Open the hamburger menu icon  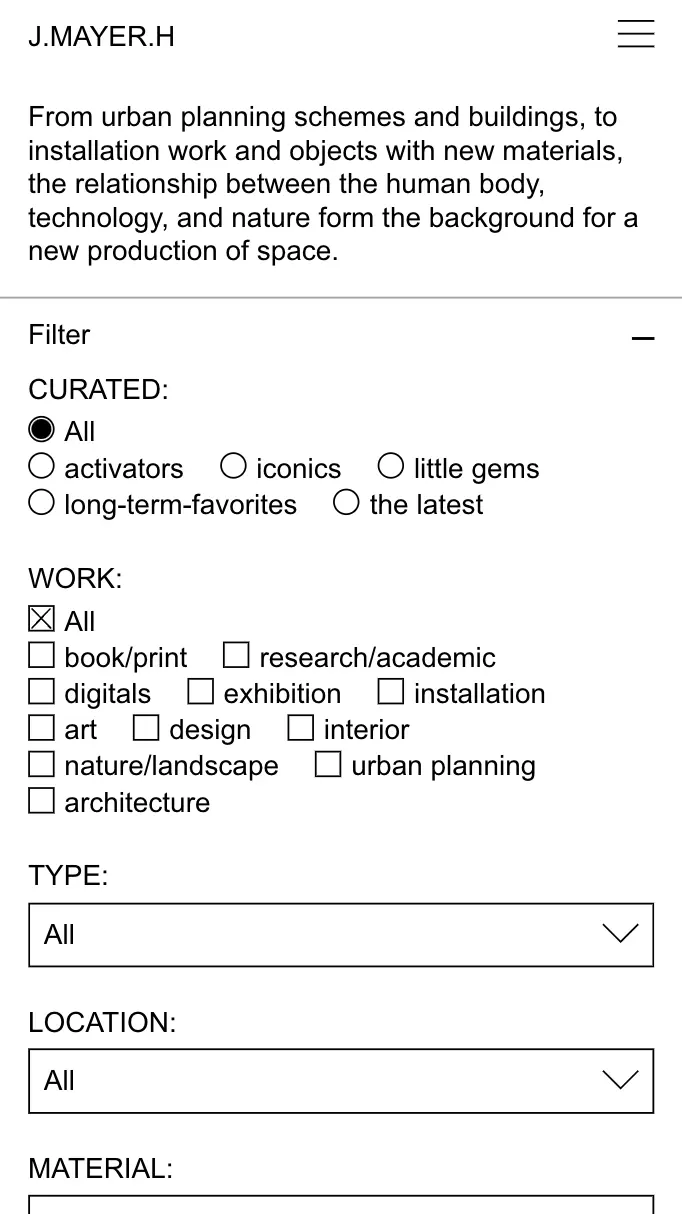636,34
